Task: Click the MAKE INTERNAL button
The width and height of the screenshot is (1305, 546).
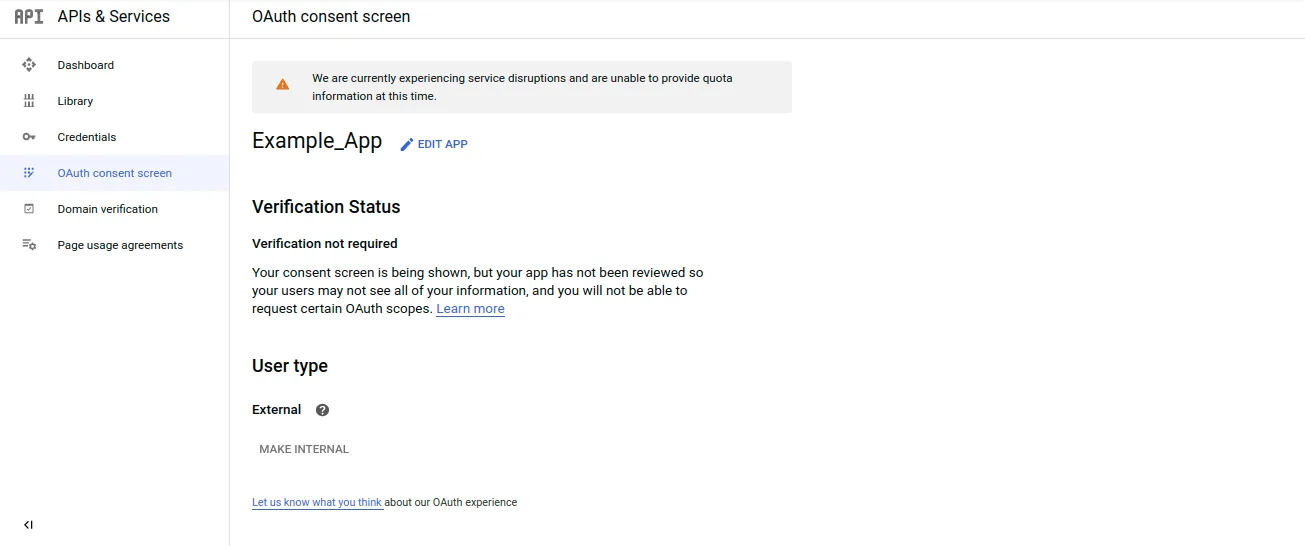Action: (304, 449)
